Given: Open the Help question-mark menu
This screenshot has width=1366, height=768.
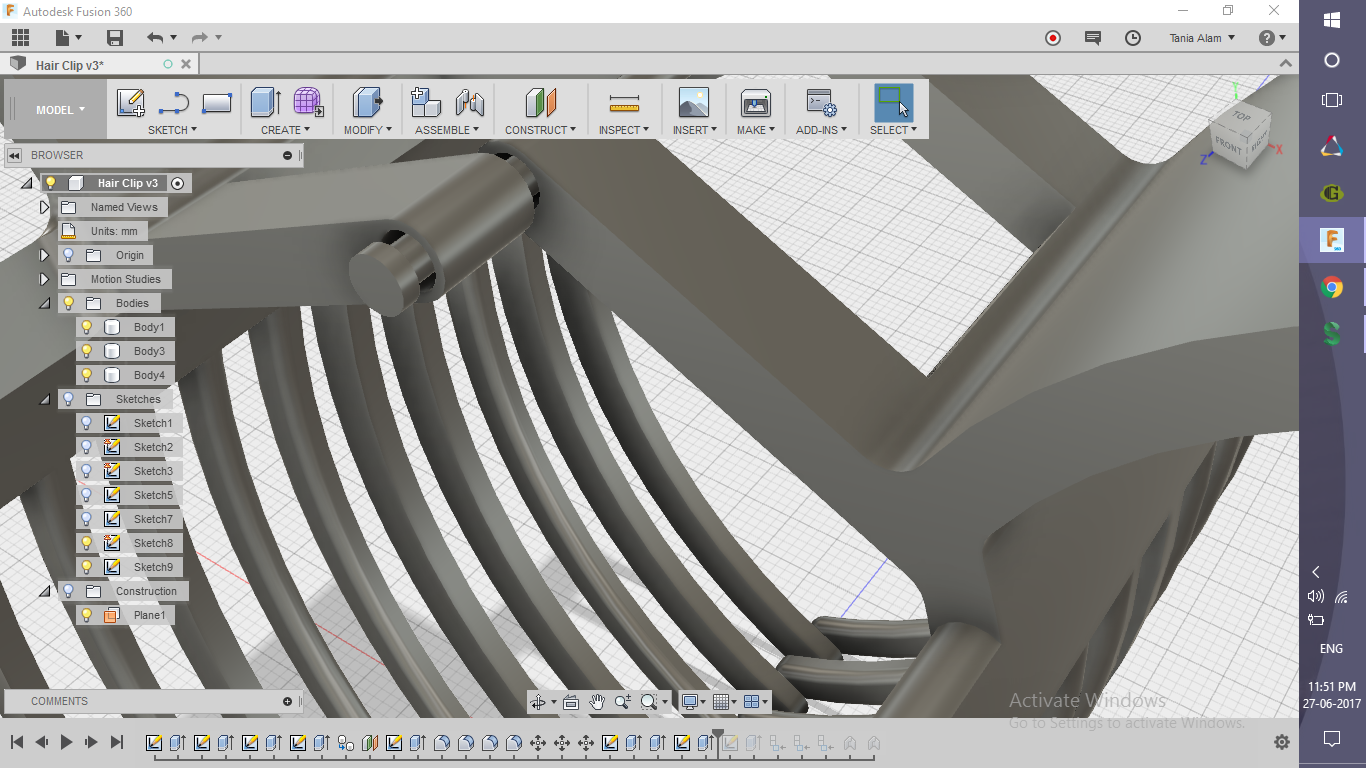Looking at the screenshot, I should coord(1272,38).
